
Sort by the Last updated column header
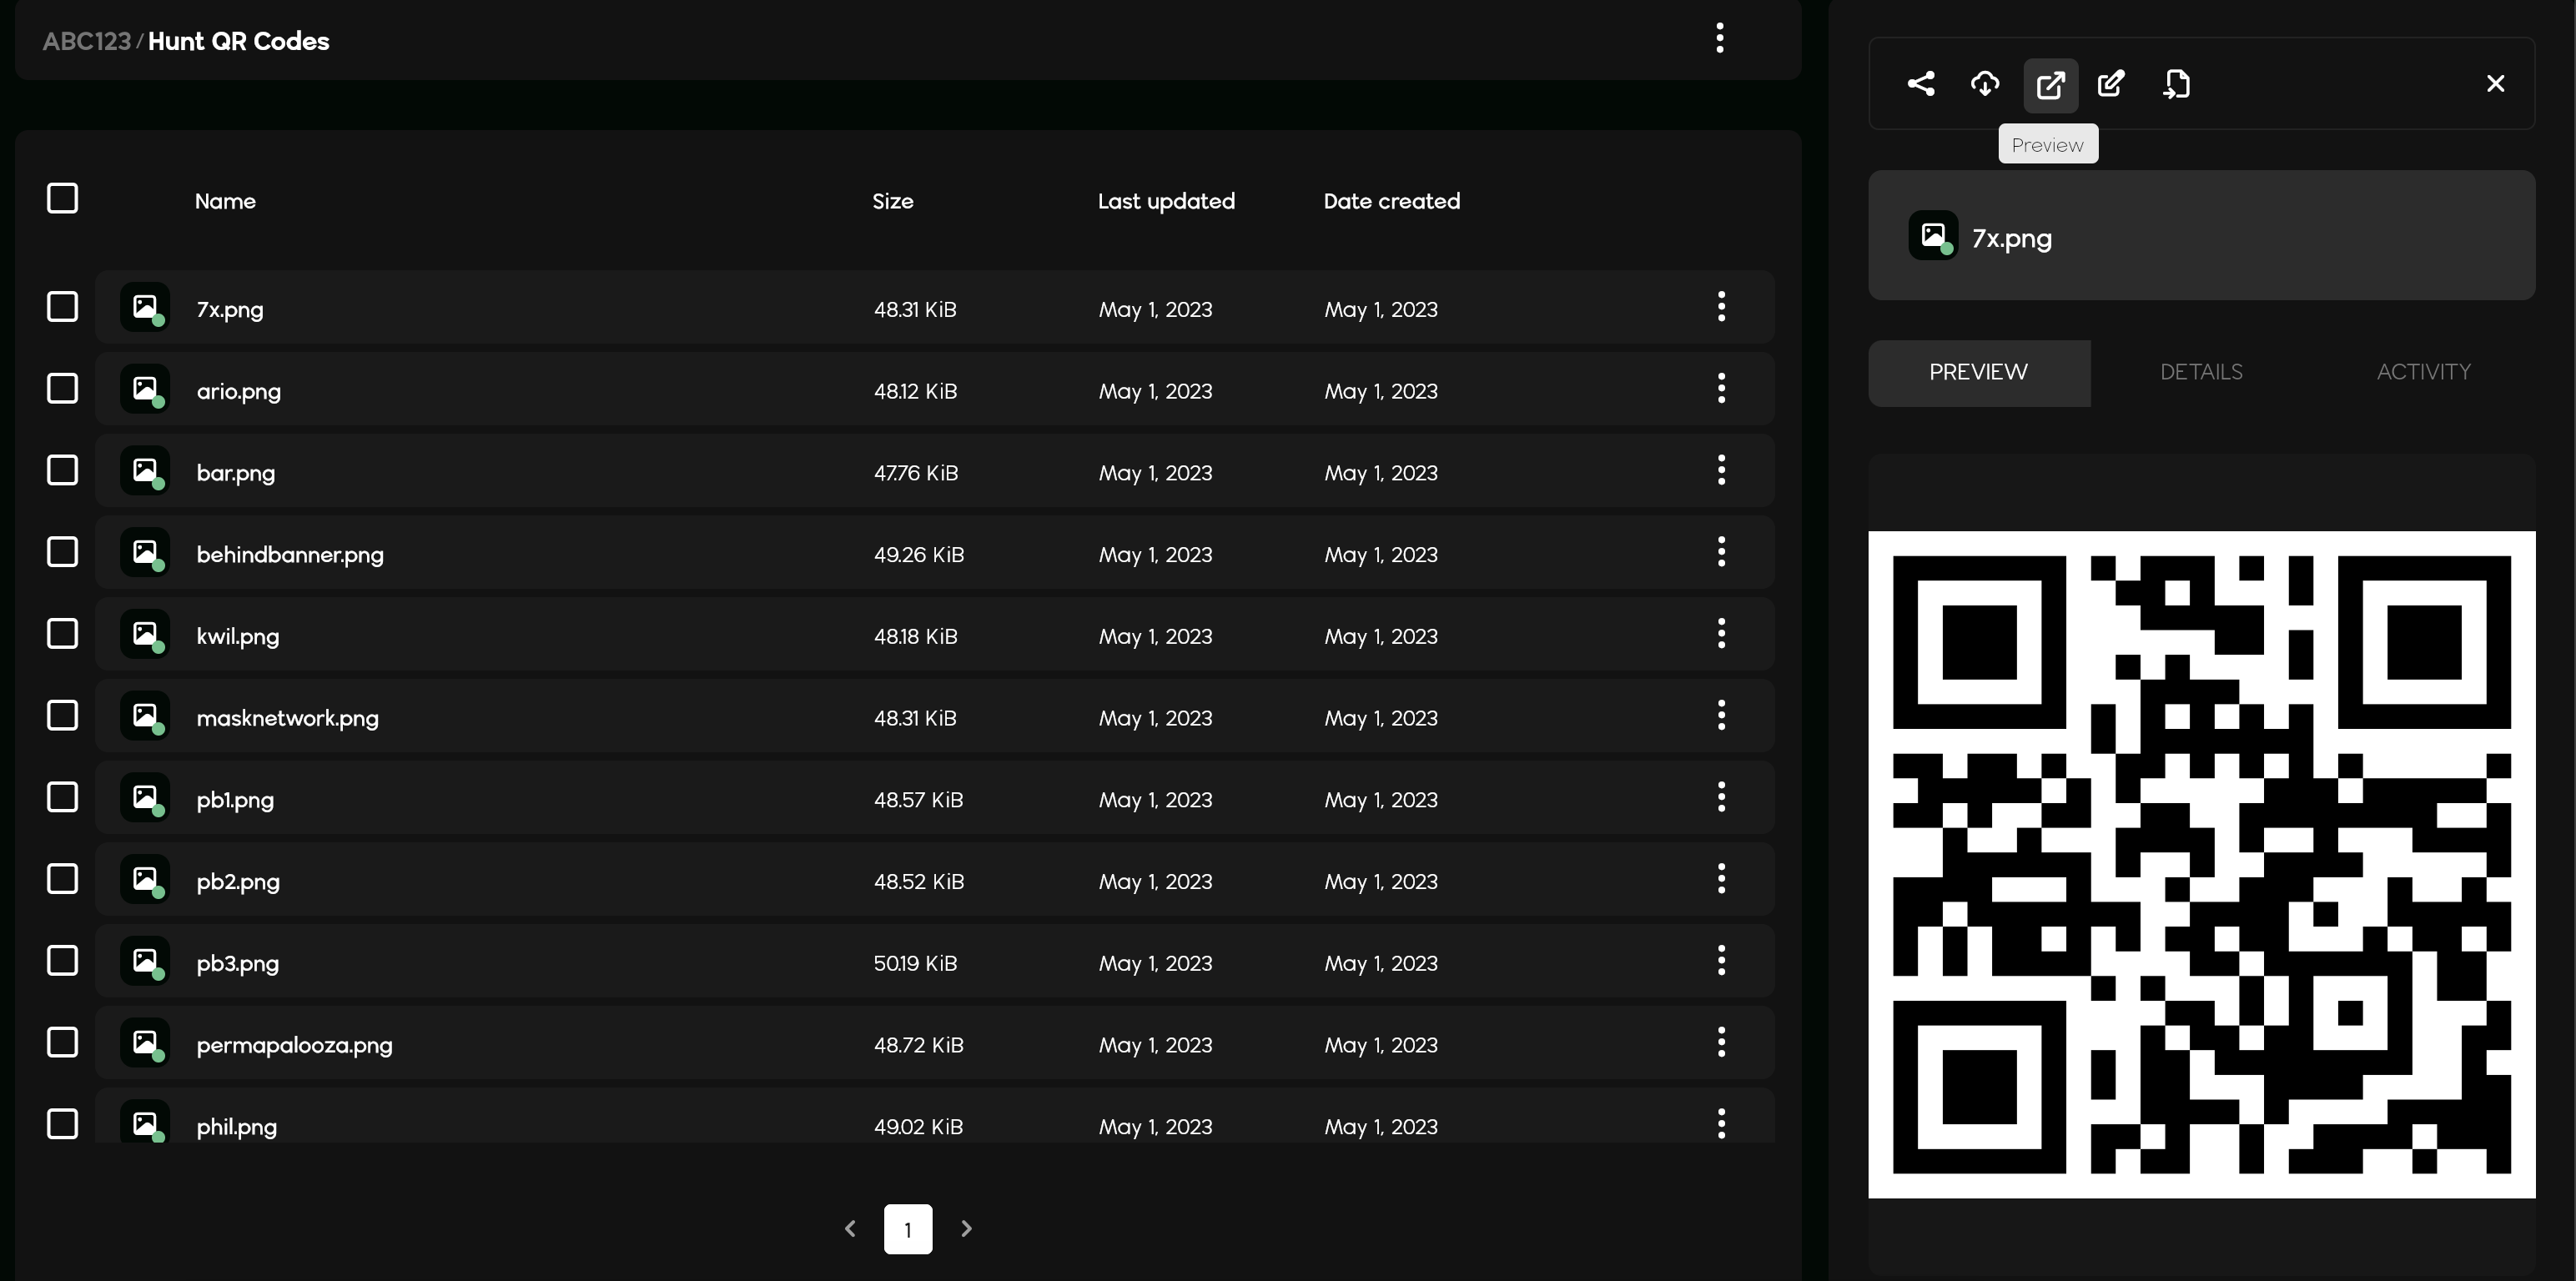click(x=1166, y=201)
